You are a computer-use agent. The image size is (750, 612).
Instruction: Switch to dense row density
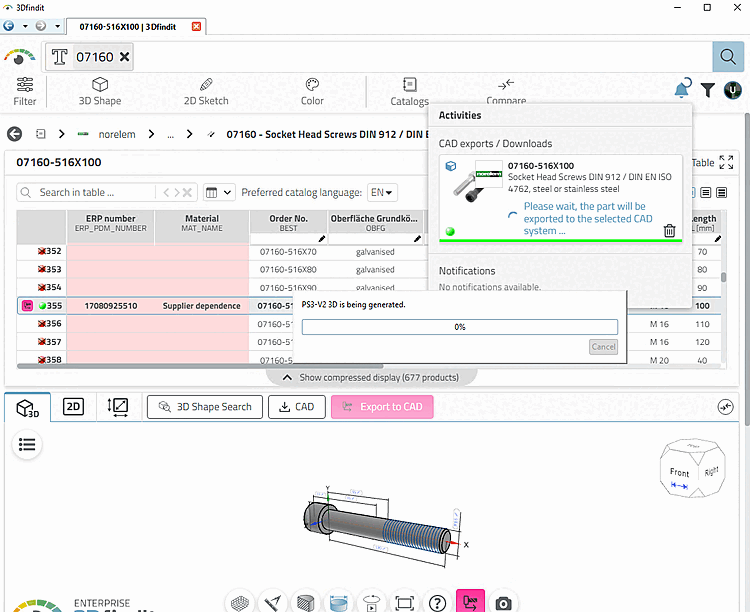[721, 192]
